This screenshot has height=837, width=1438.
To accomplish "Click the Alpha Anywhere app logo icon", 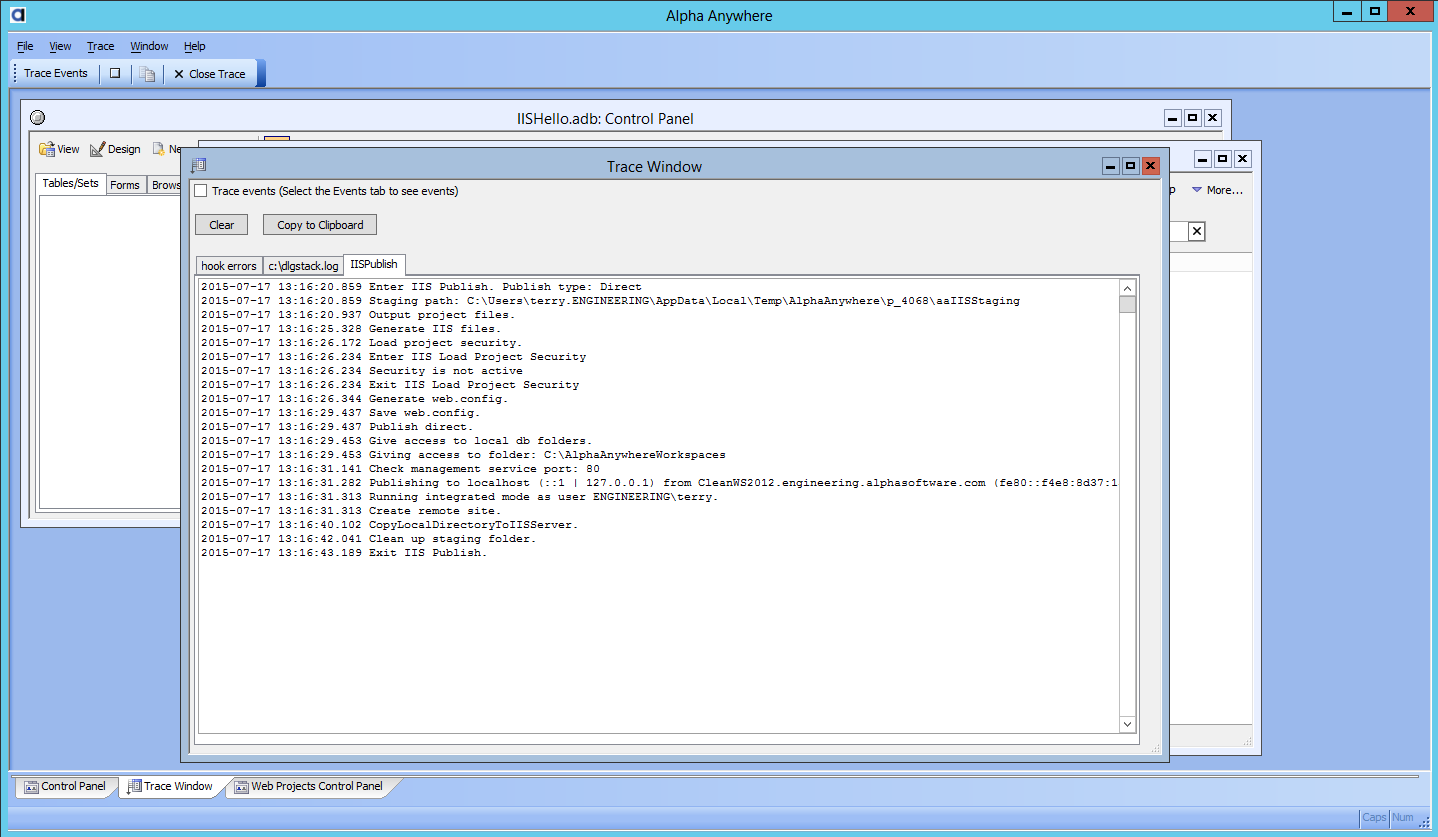I will coord(17,14).
